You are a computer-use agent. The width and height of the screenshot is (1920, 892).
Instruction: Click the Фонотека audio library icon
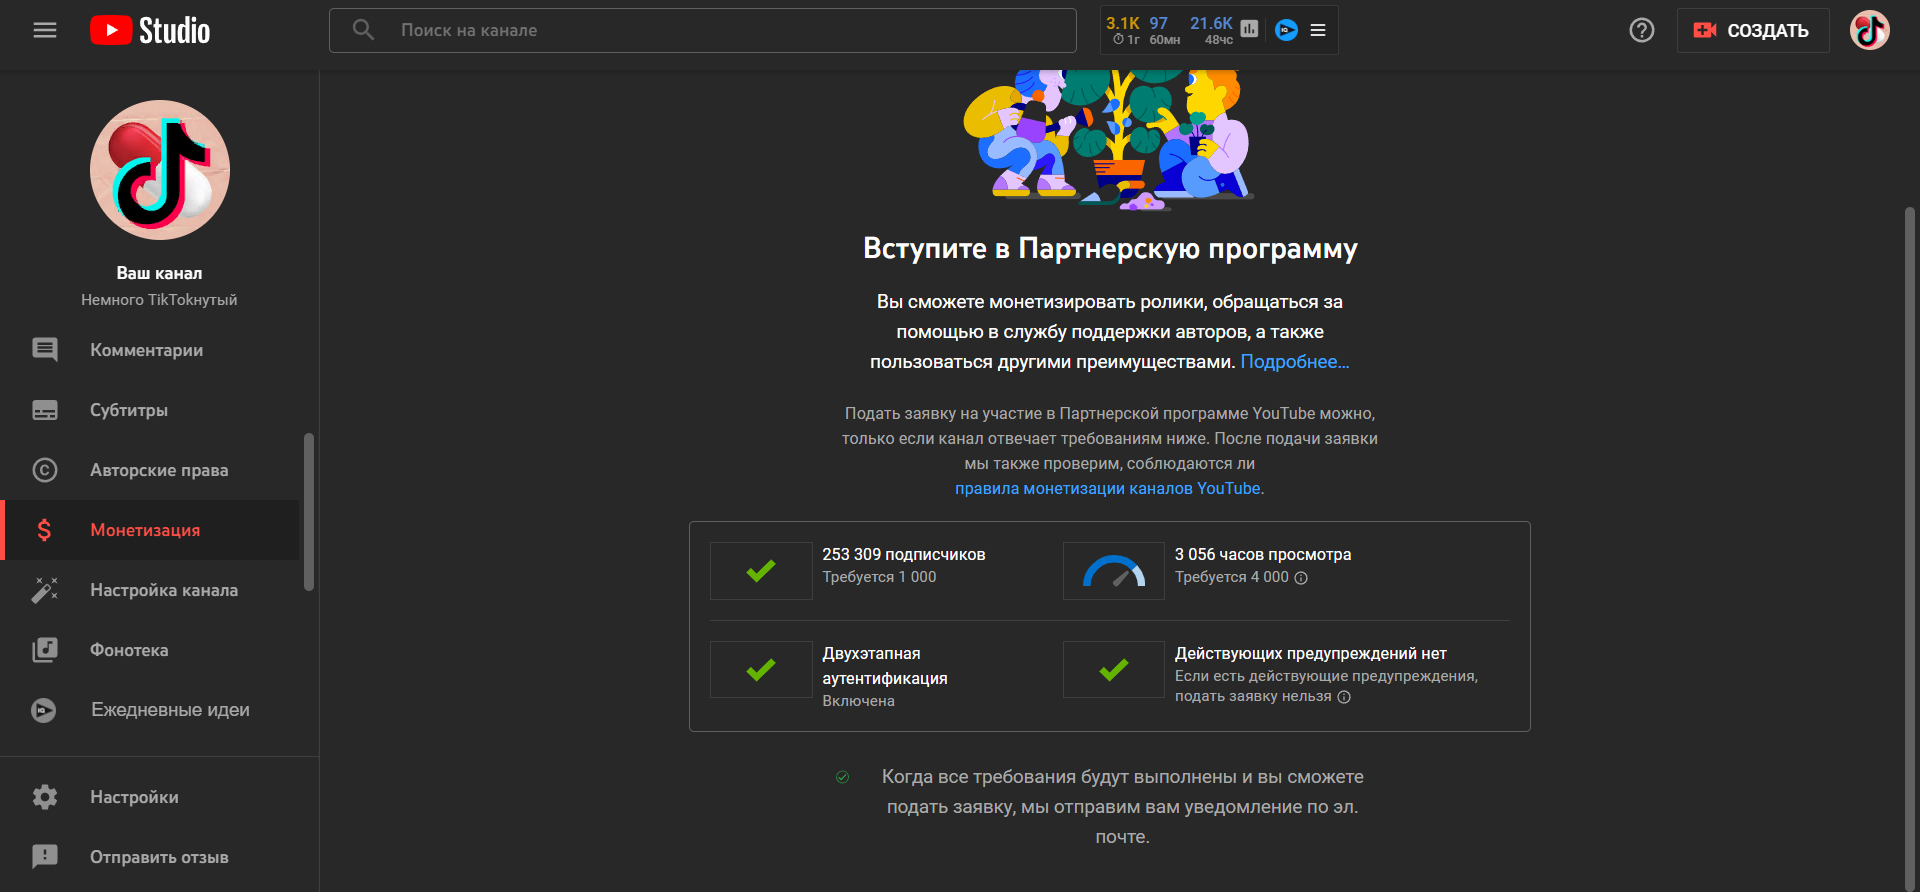45,650
